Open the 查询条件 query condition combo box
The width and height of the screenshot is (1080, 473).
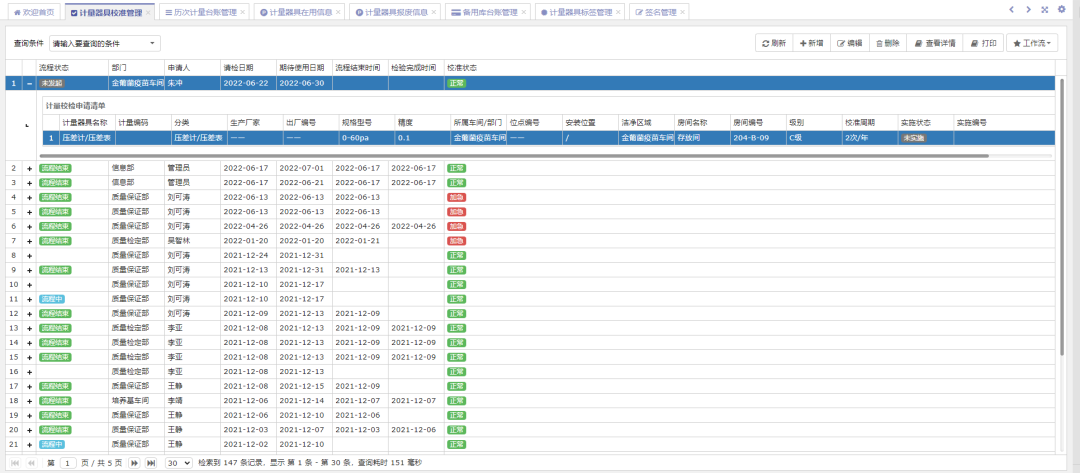105,43
